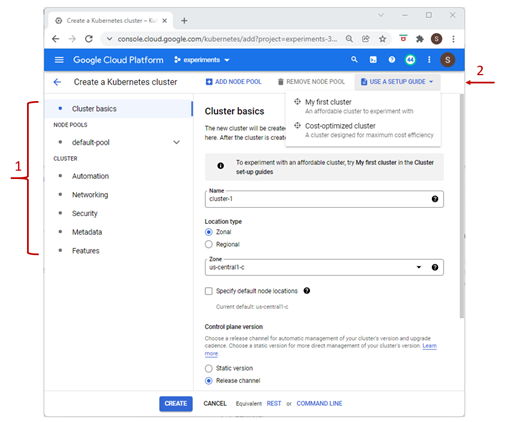Click the browser back arrow

point(56,39)
